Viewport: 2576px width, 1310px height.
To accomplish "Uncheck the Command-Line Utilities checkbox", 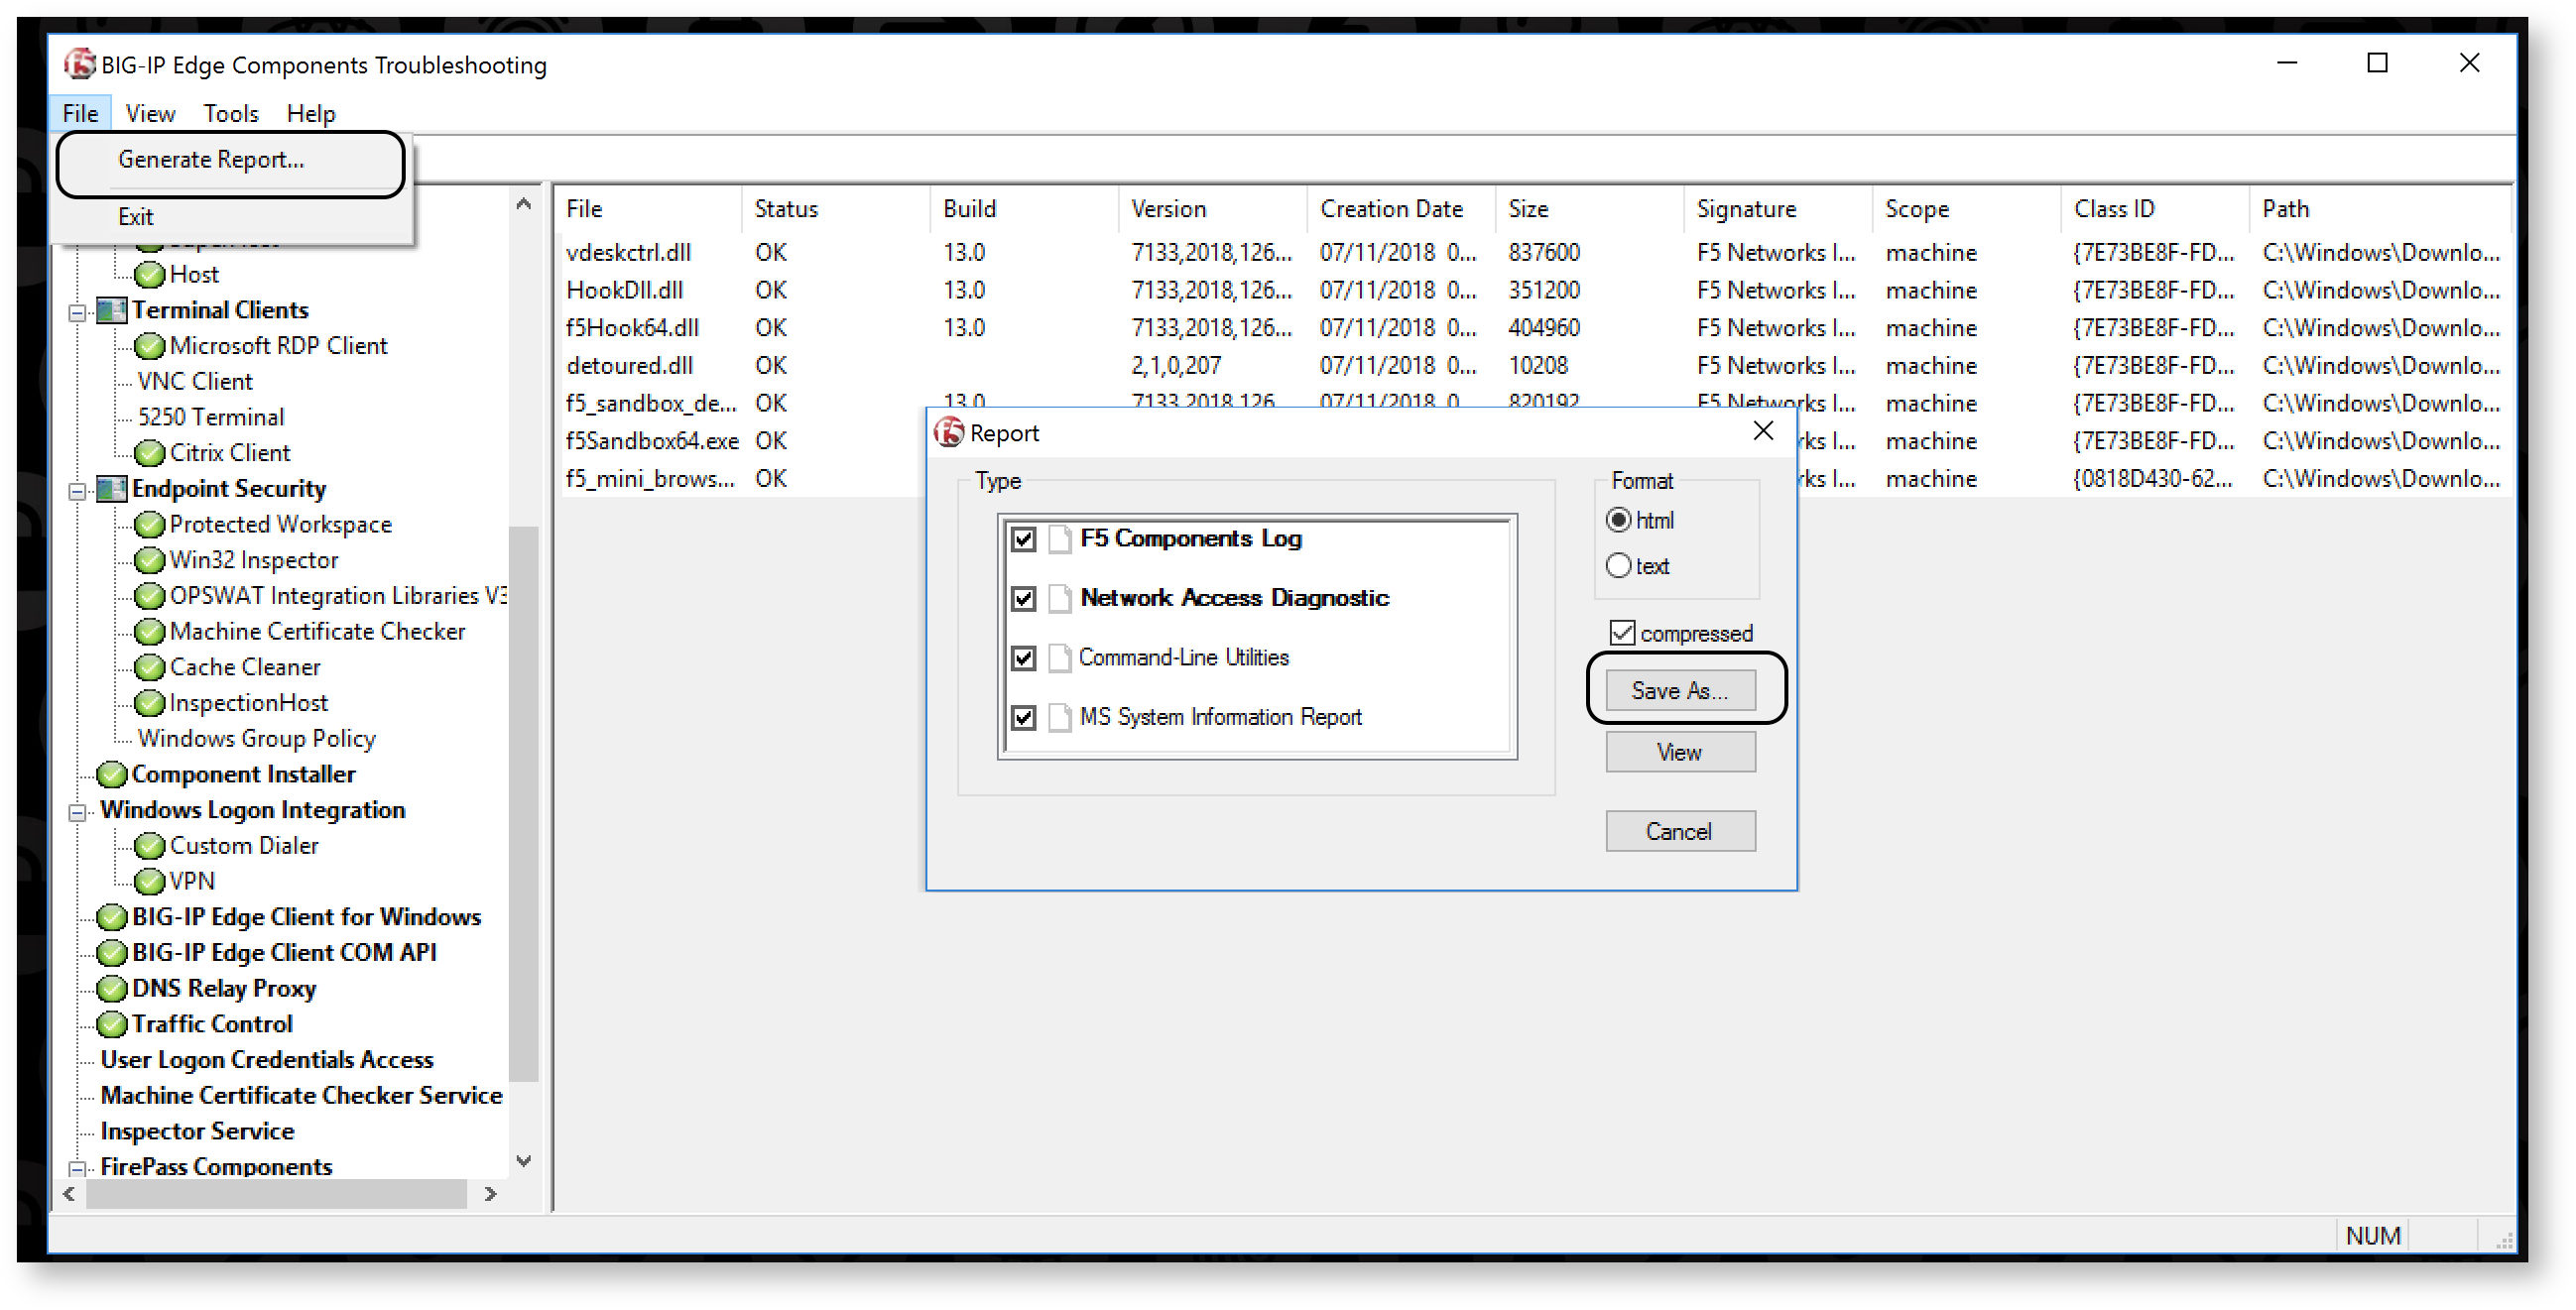I will [1023, 658].
